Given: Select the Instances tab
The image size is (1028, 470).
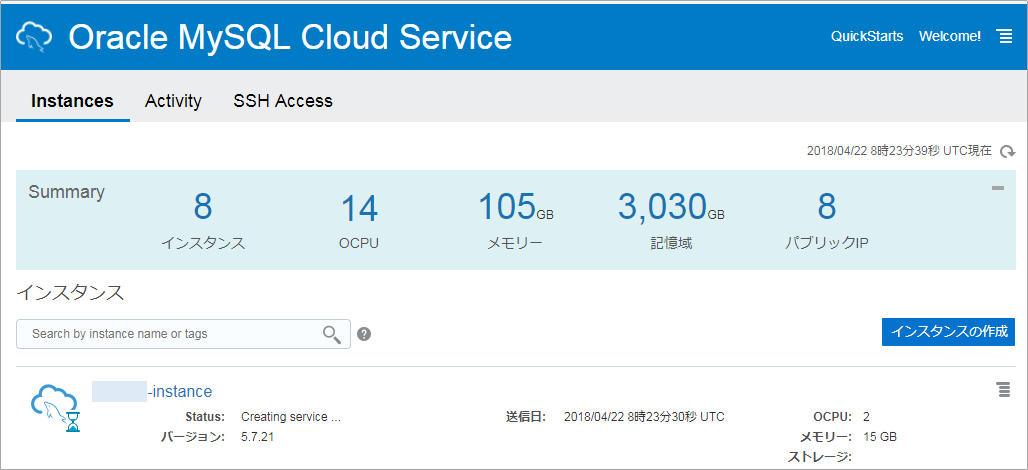Looking at the screenshot, I should click(x=73, y=101).
